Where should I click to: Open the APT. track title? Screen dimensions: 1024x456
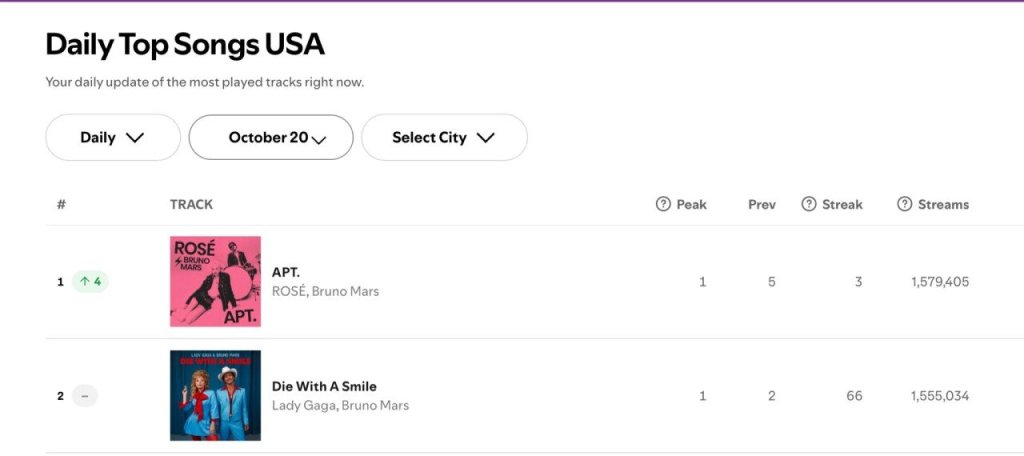pyautogui.click(x=286, y=272)
